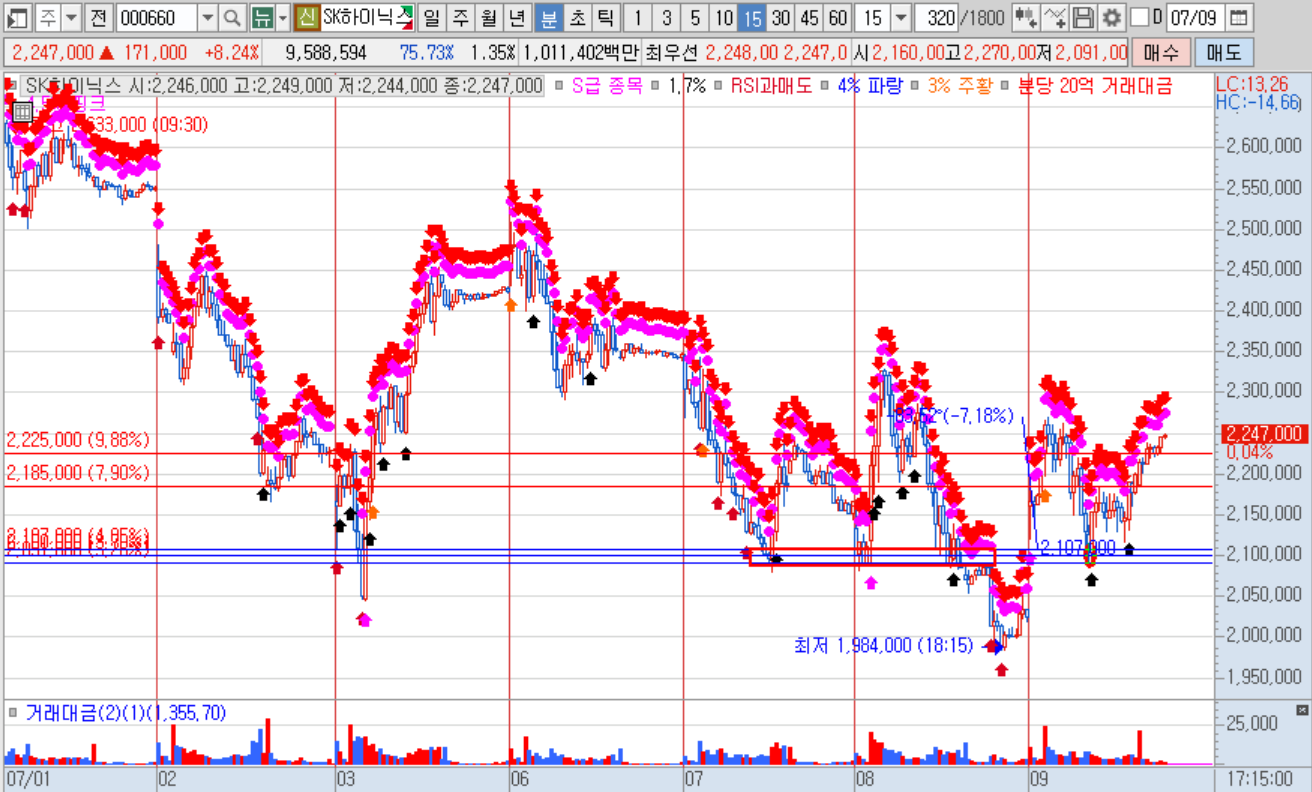1312x792 pixels.
Task: Click the stock search magnifier icon
Action: pyautogui.click(x=232, y=17)
